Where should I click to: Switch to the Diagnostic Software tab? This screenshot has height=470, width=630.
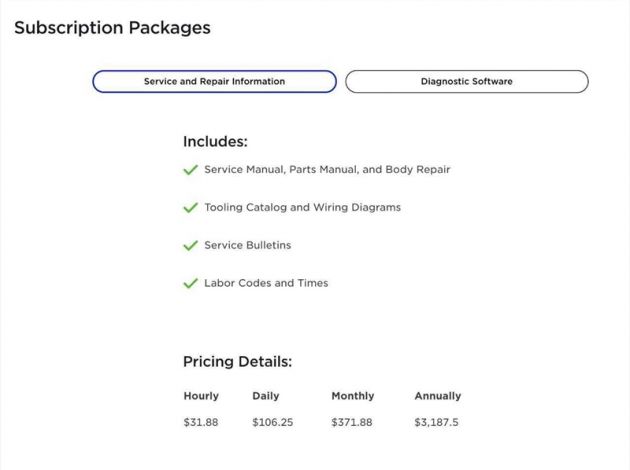point(466,81)
